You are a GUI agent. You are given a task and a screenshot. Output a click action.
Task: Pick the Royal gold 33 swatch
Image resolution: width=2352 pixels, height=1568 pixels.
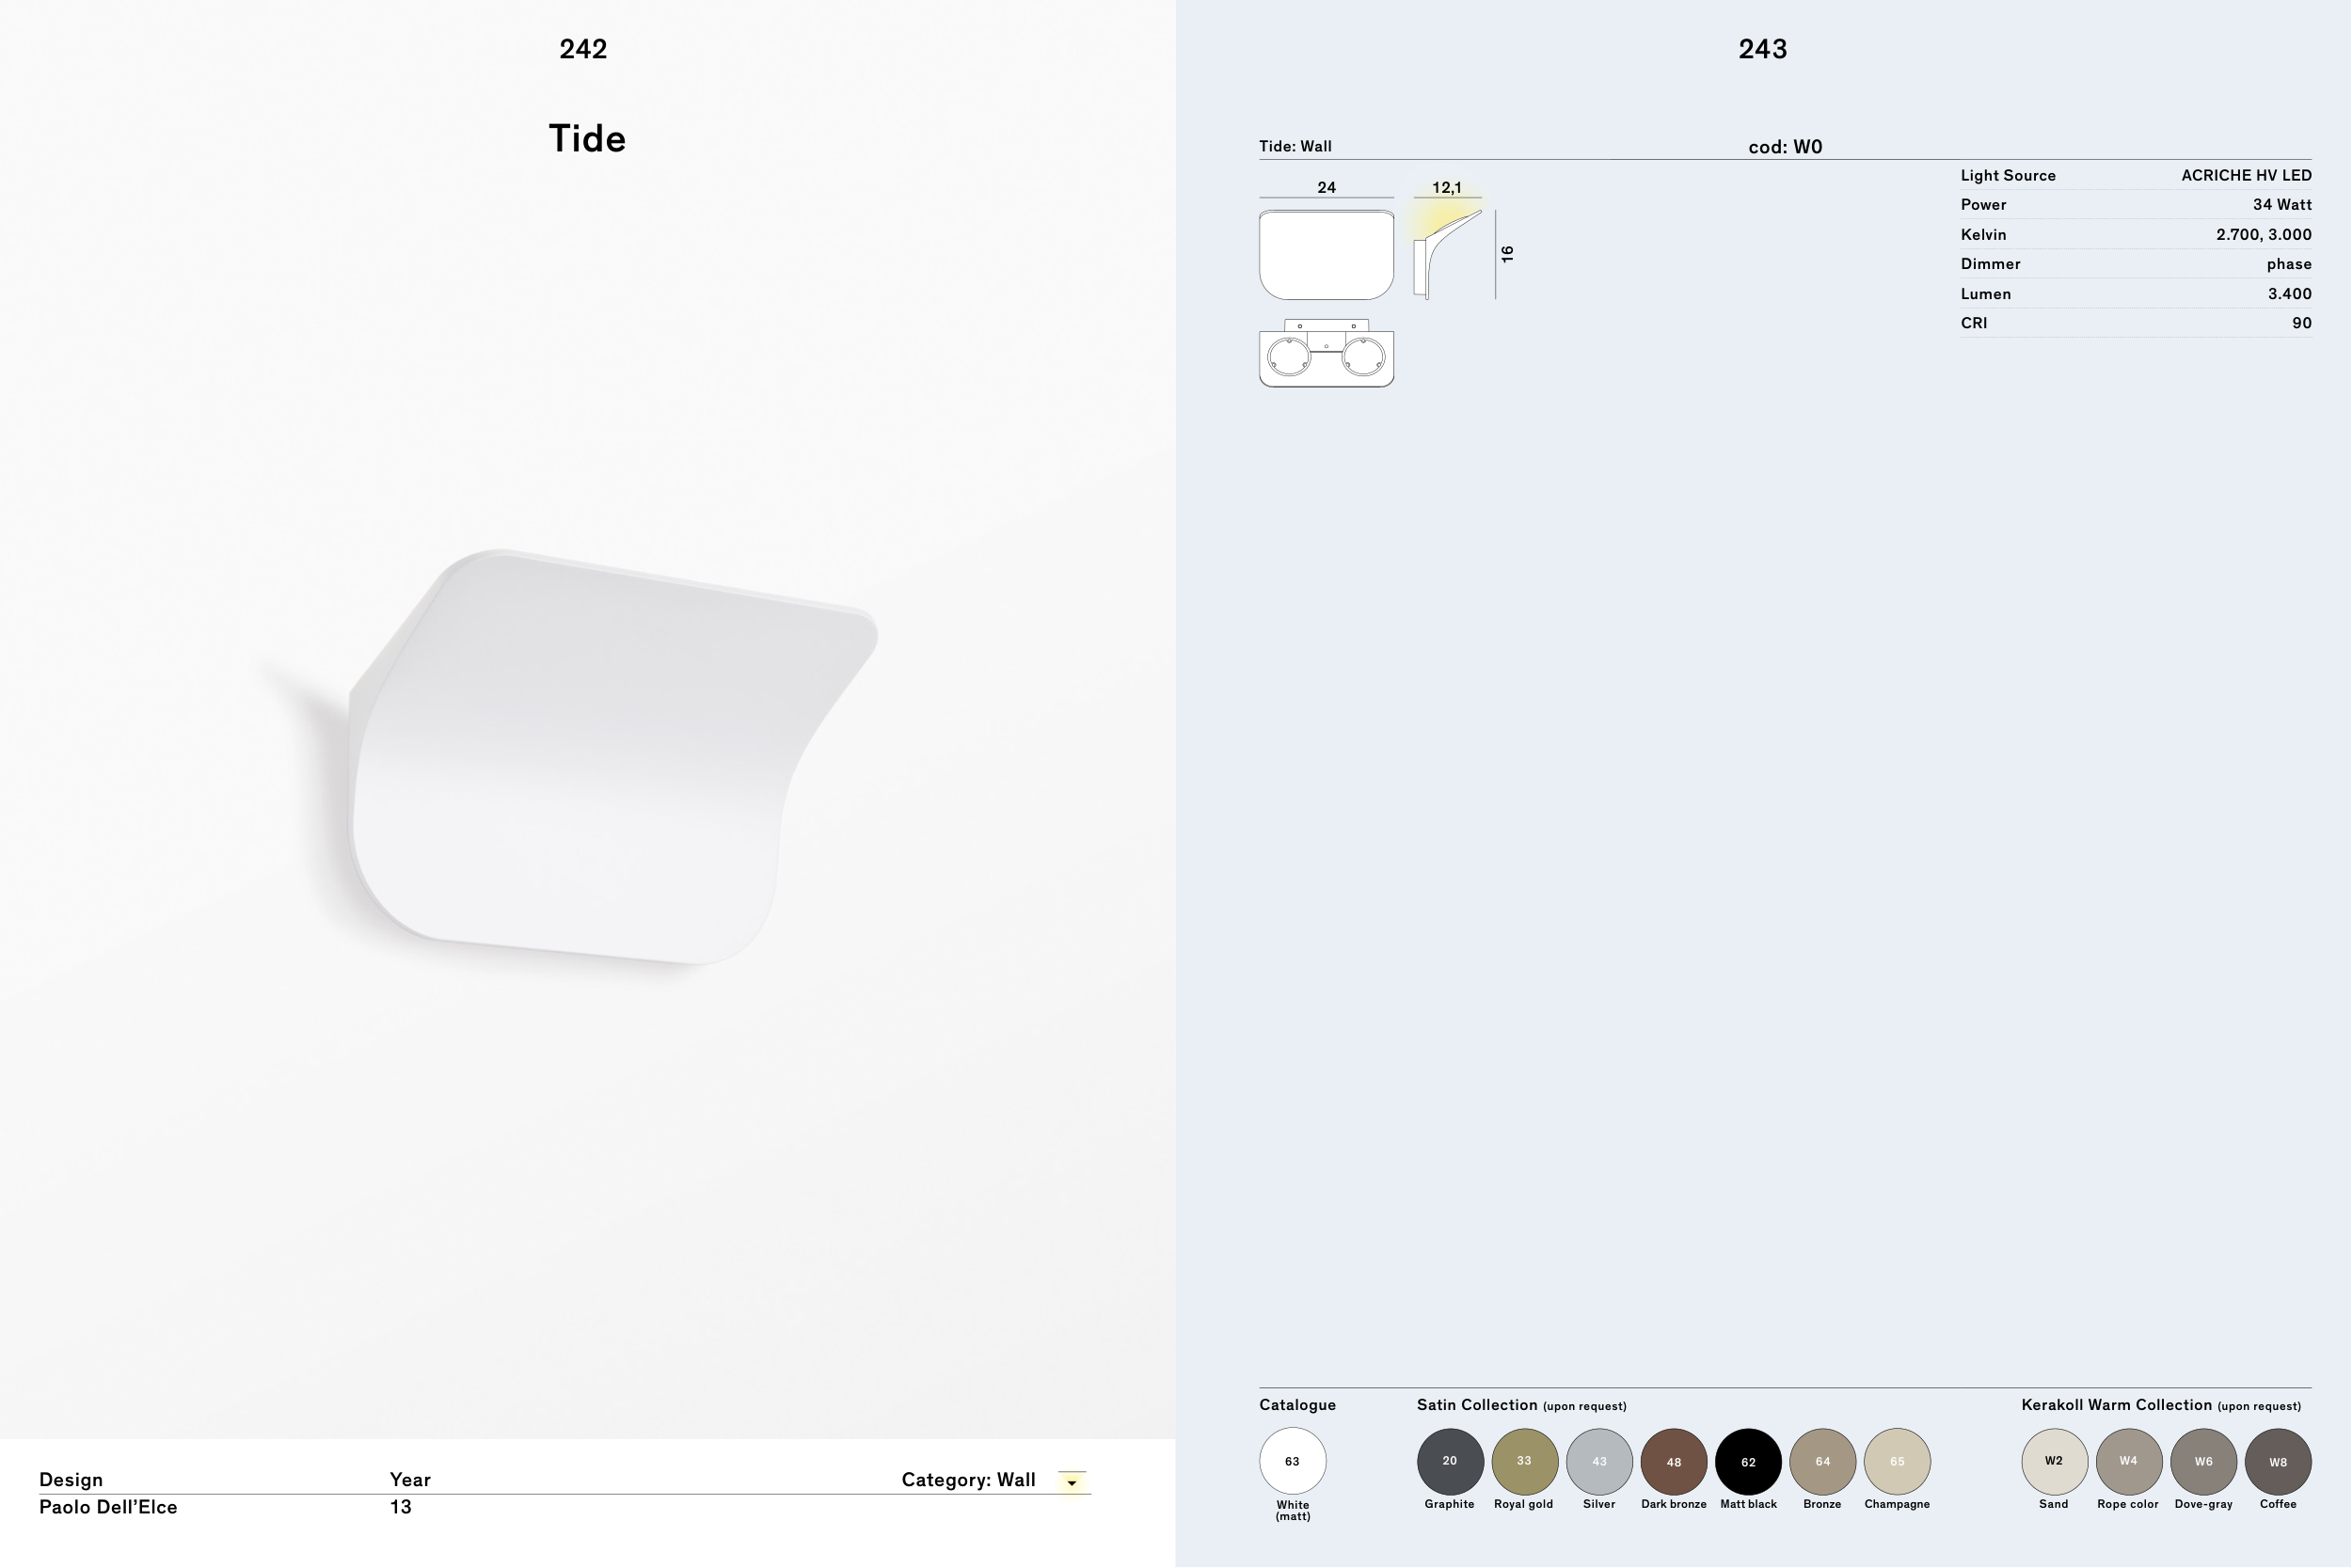point(1524,1461)
